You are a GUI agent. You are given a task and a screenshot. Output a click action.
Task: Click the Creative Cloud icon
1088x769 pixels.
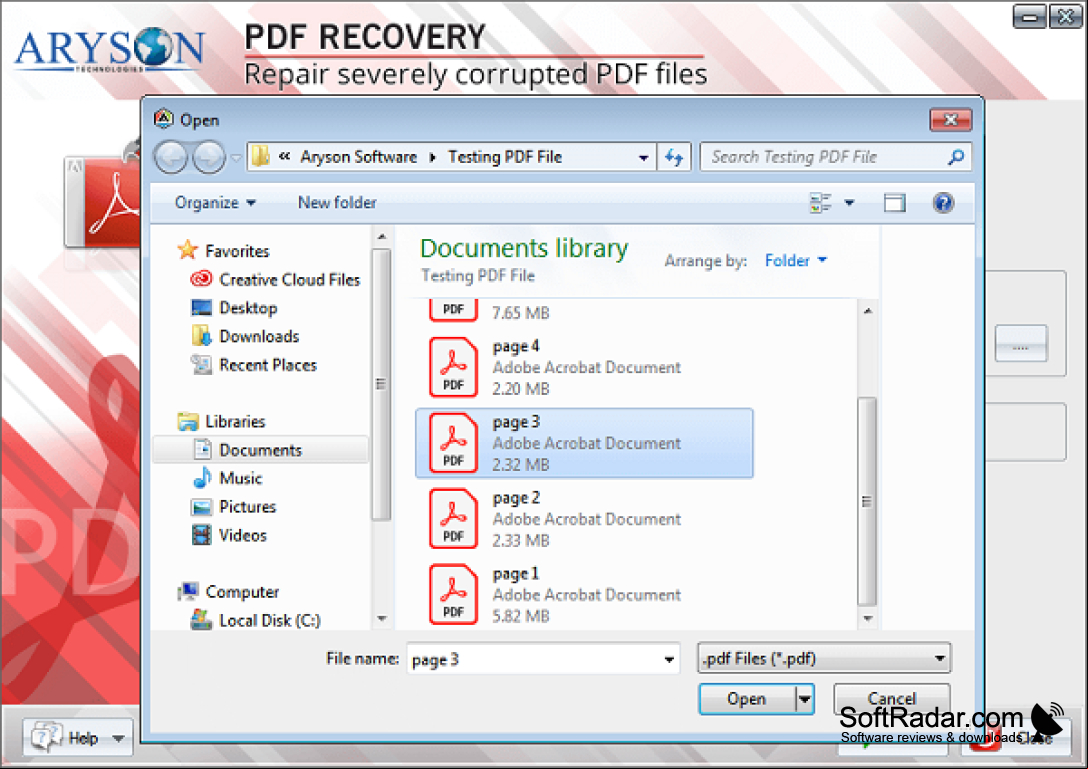(201, 279)
